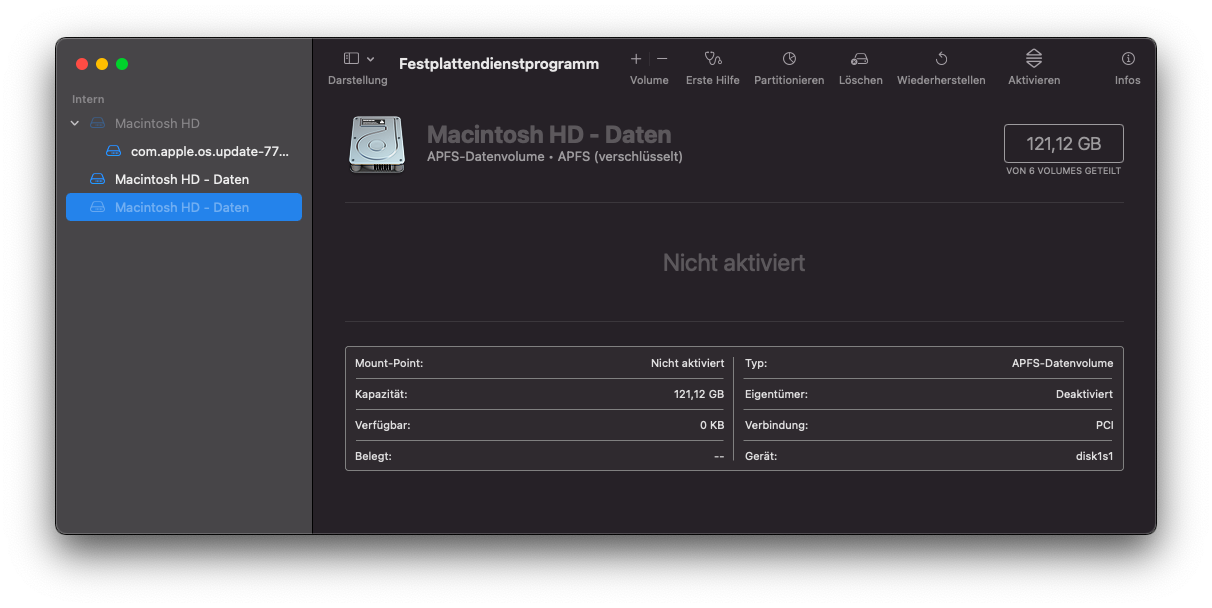Image resolution: width=1212 pixels, height=608 pixels.
Task: Click the Festplattendienstprogramm window title
Action: click(499, 64)
